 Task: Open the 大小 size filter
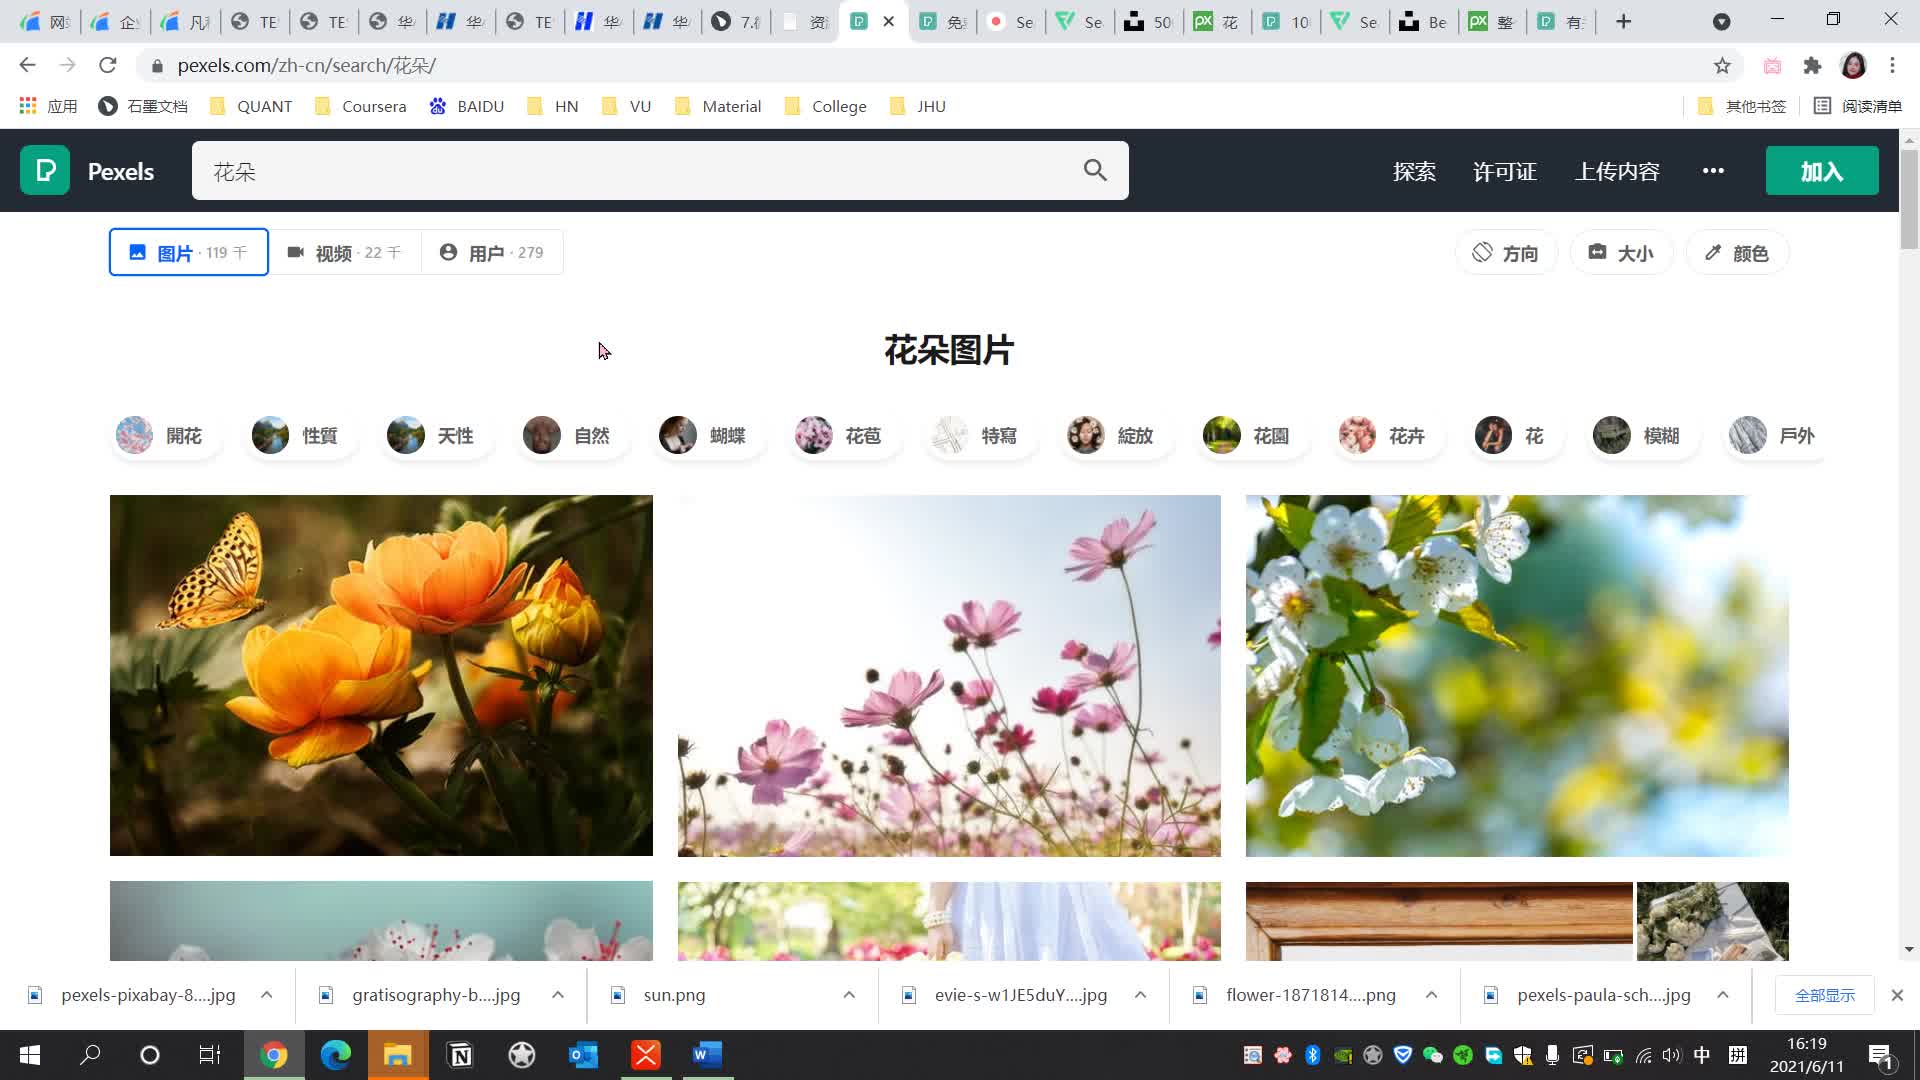coord(1621,253)
